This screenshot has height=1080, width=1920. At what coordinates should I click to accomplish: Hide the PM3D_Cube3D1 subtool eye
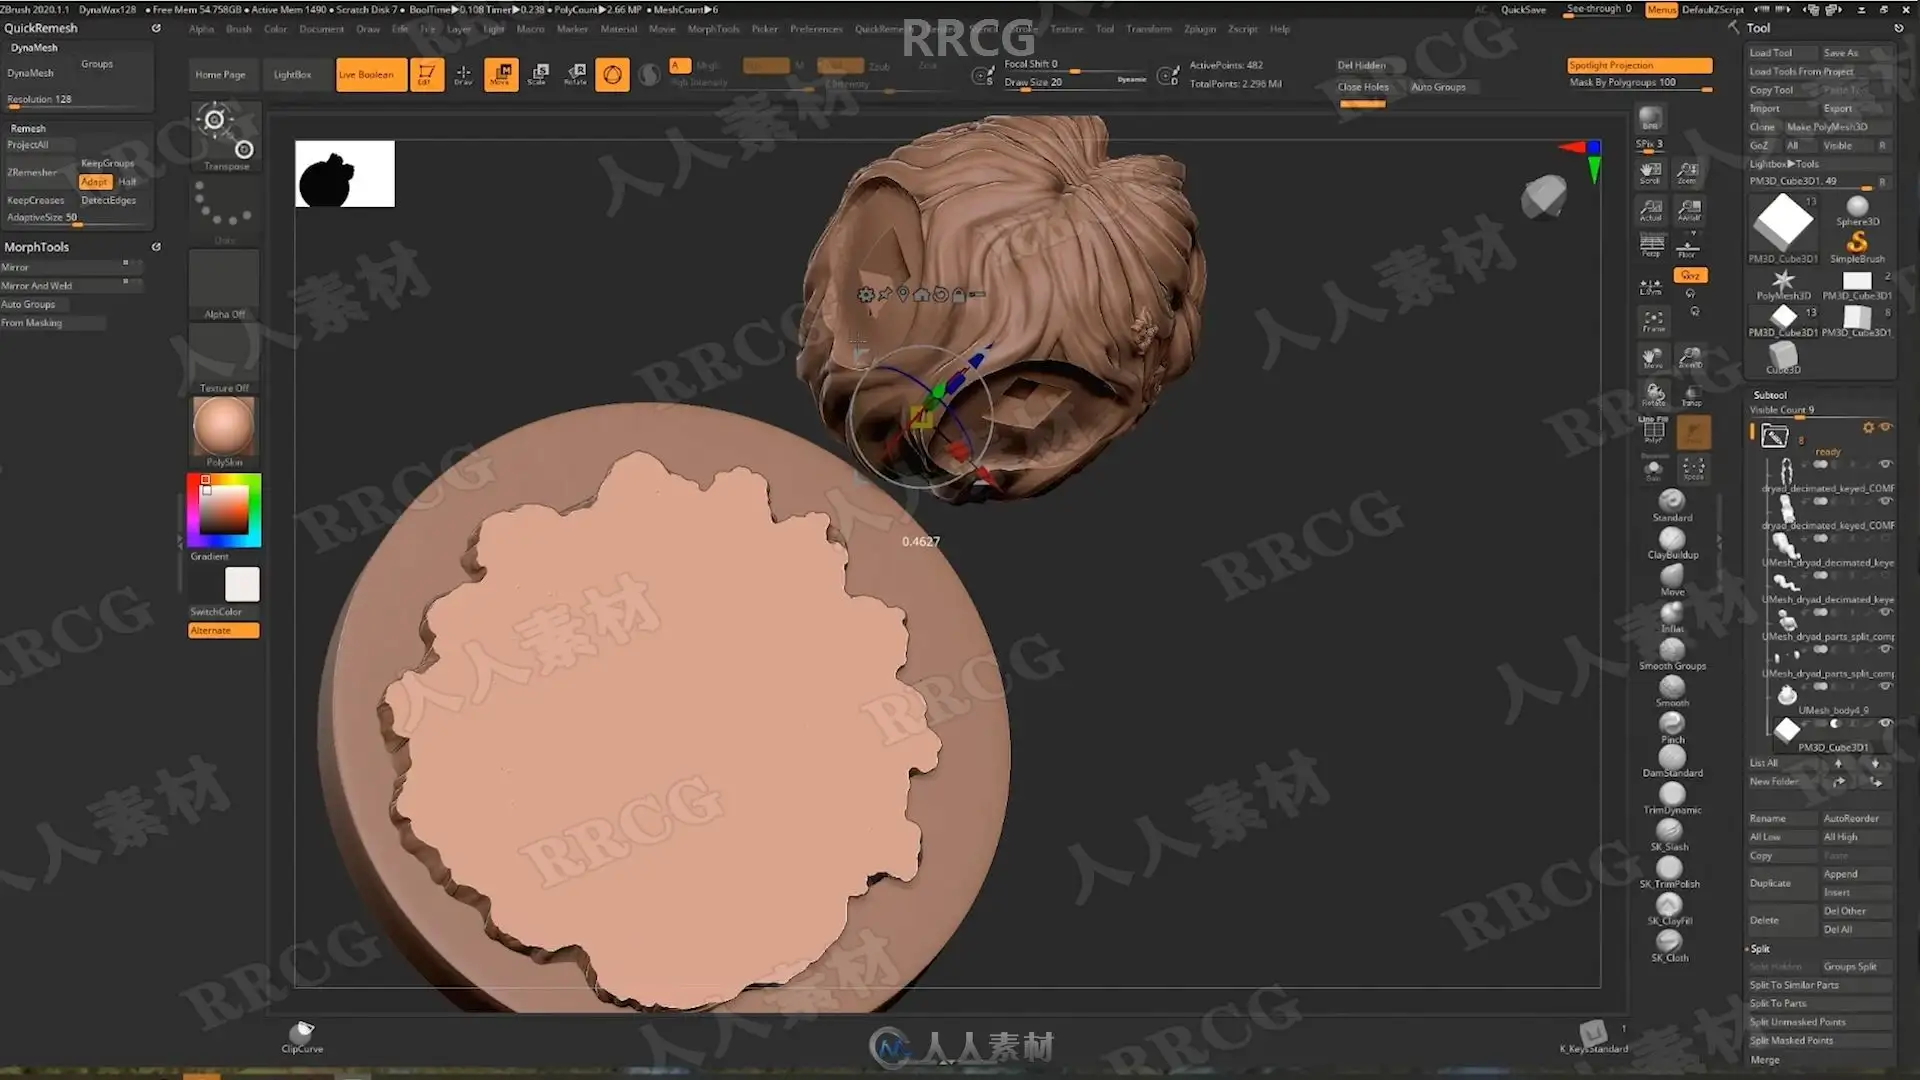(x=1885, y=723)
